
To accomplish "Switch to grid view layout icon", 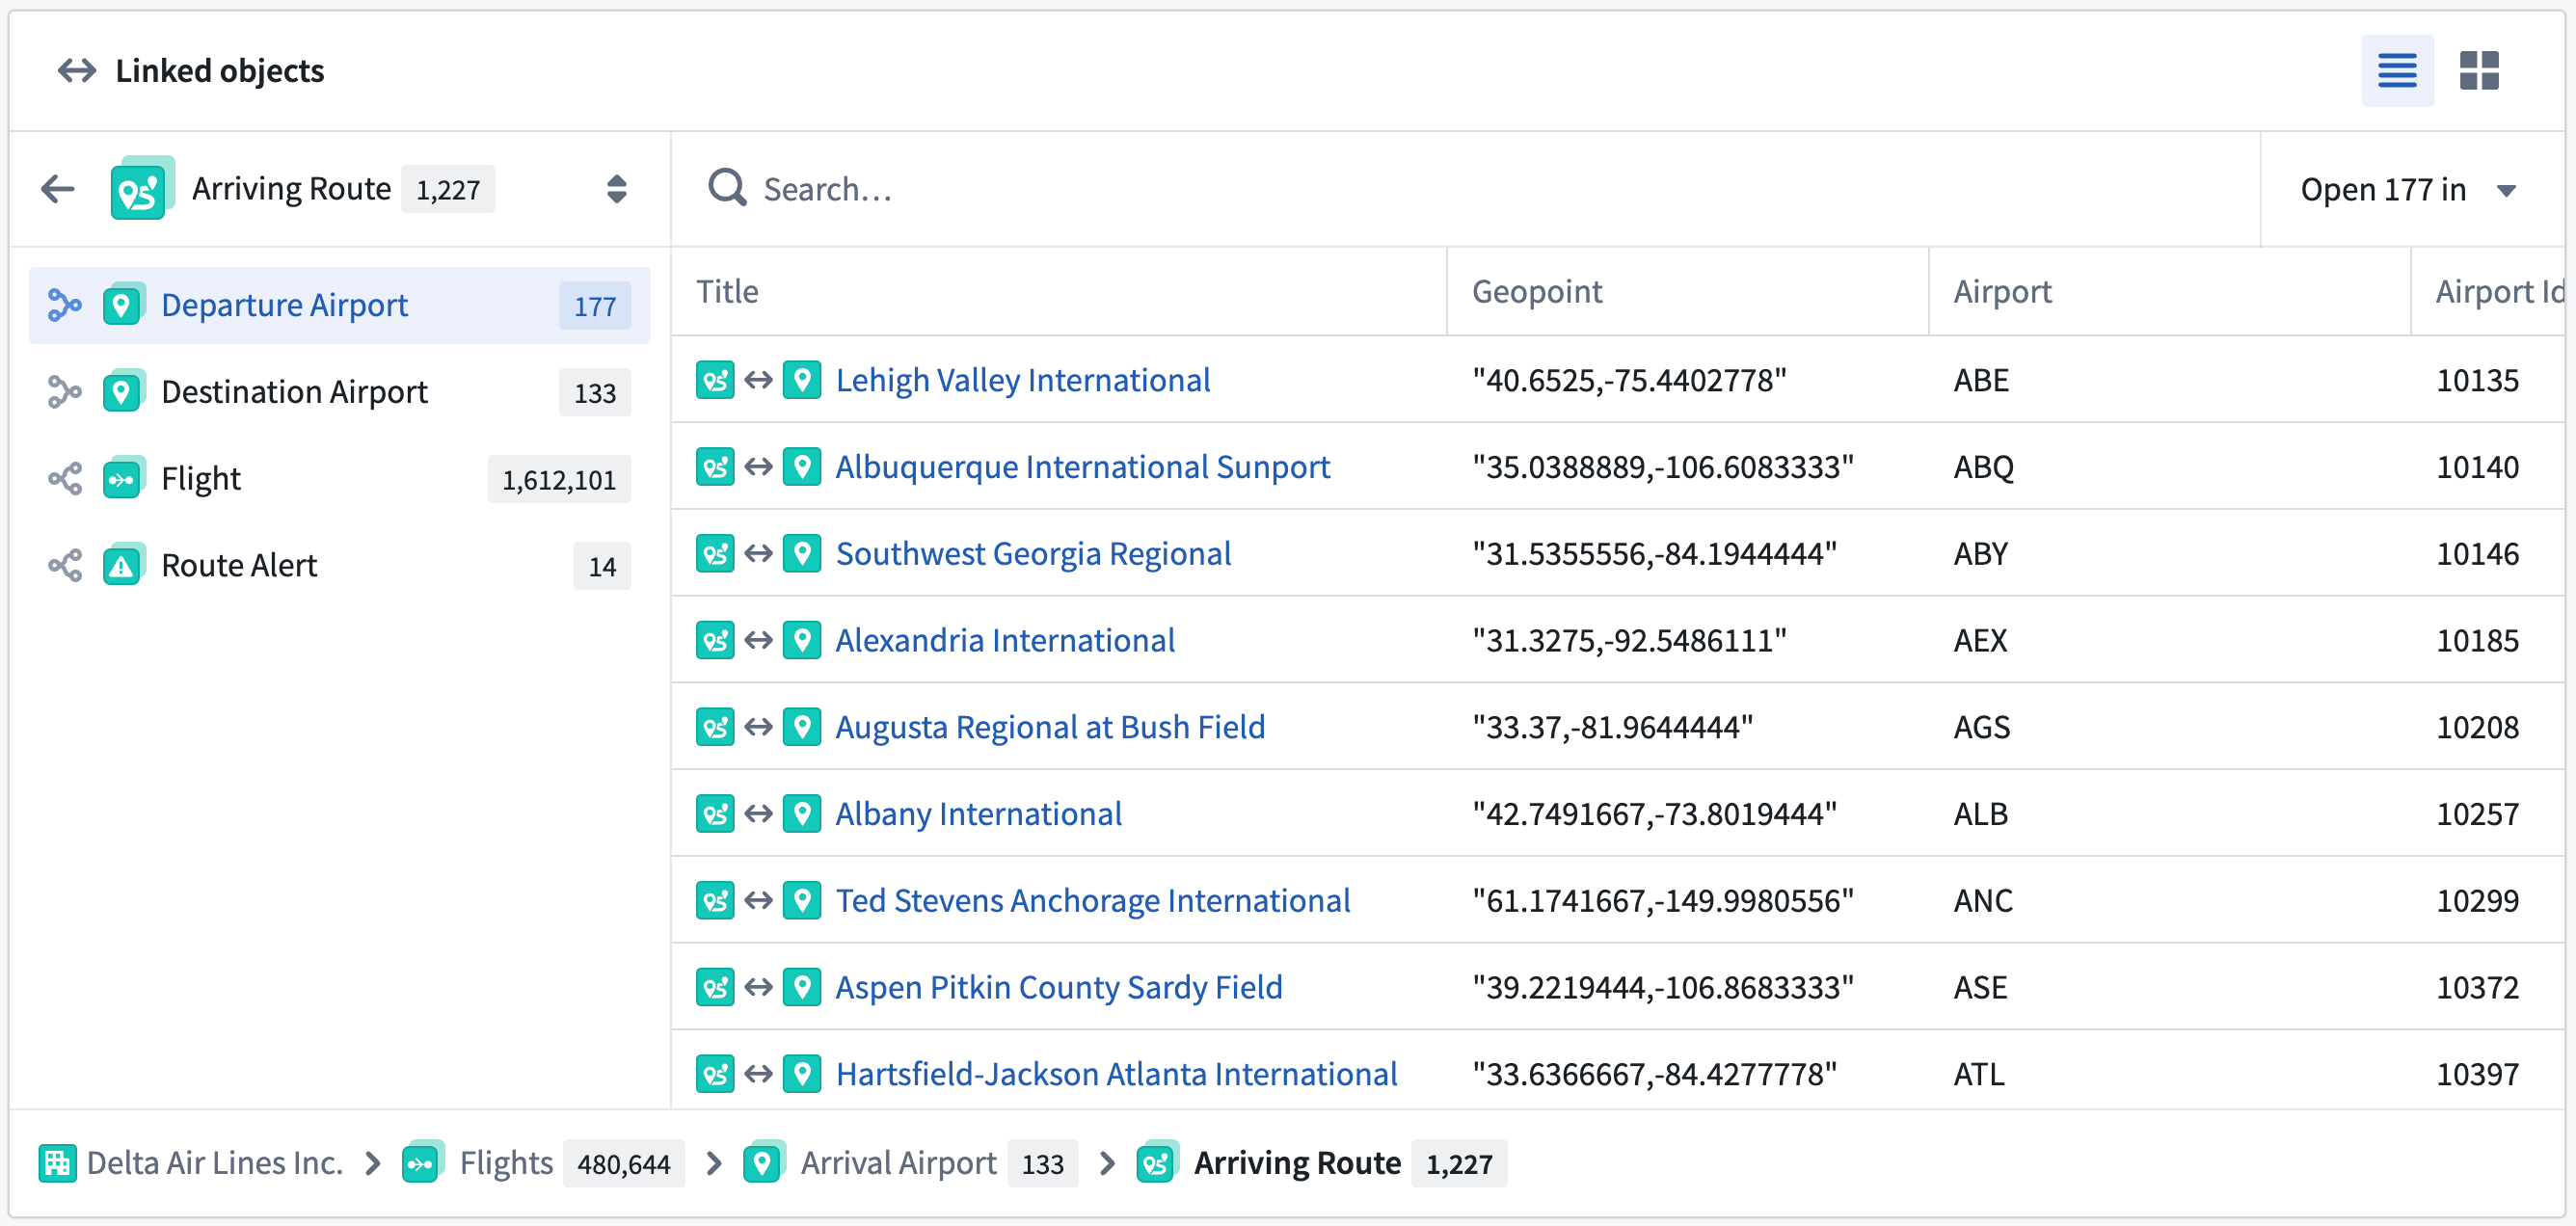I will click(2478, 71).
